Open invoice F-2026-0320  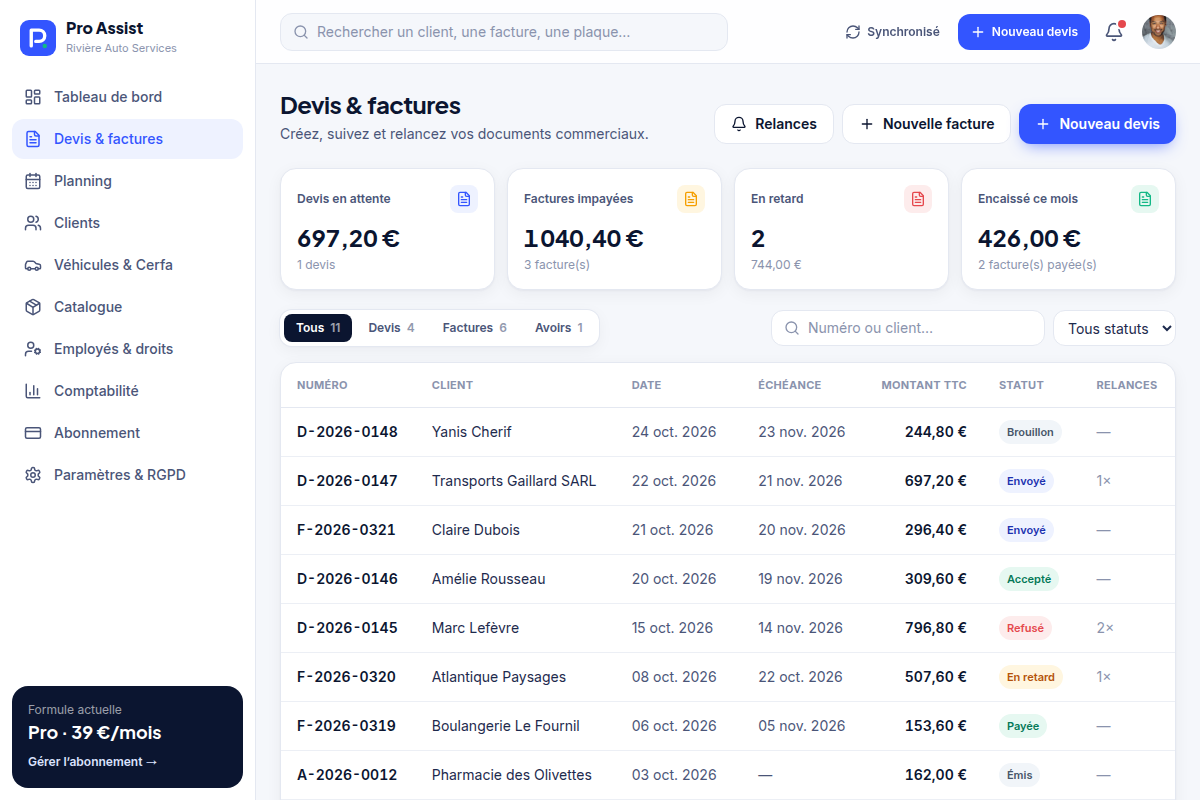pyautogui.click(x=346, y=677)
